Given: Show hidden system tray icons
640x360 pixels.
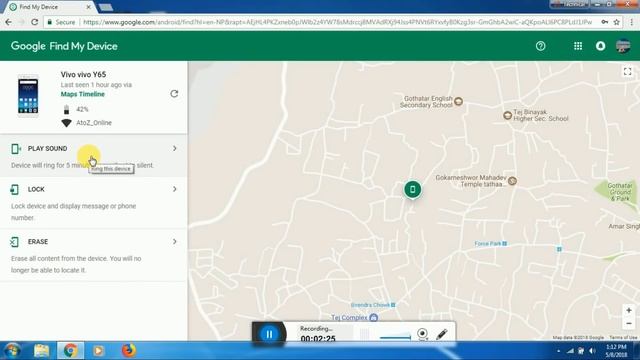Looking at the screenshot, I should click(x=558, y=351).
